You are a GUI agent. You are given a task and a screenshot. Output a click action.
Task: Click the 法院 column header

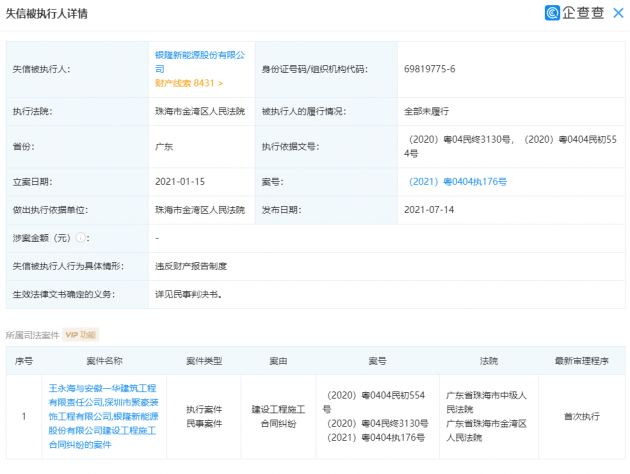tap(489, 361)
